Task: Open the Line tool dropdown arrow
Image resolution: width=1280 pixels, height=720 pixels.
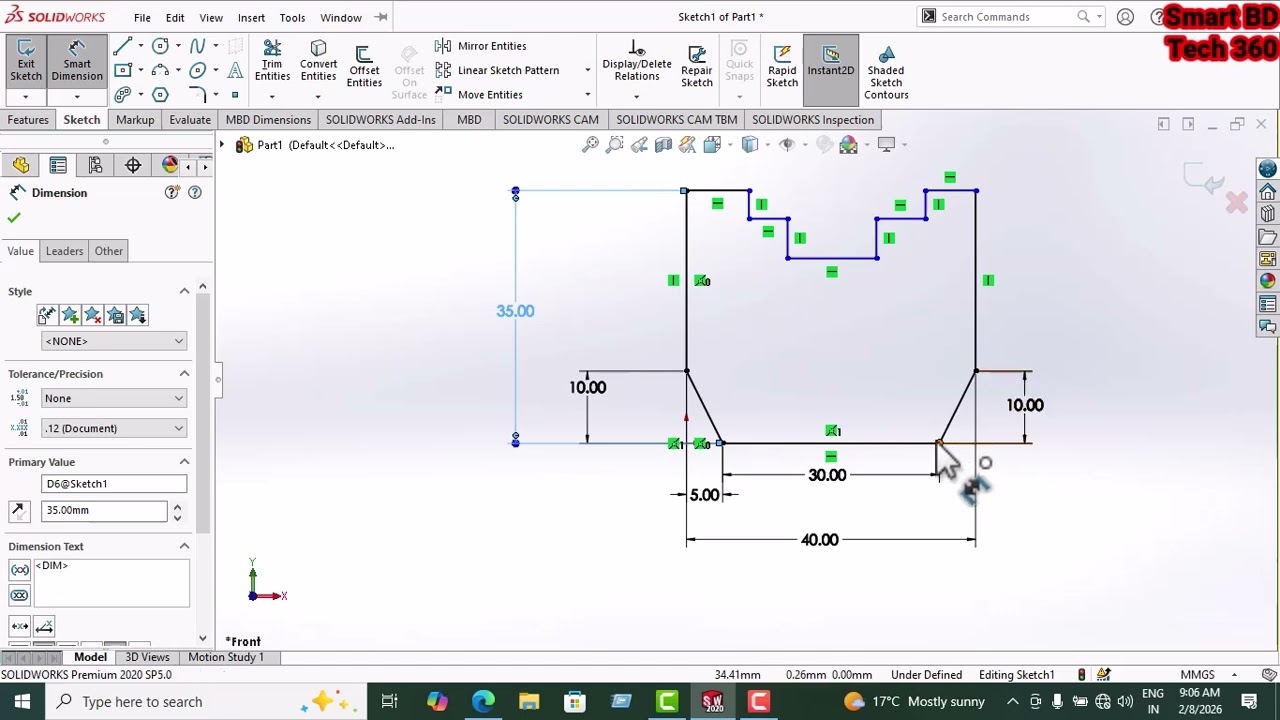Action: tap(140, 46)
